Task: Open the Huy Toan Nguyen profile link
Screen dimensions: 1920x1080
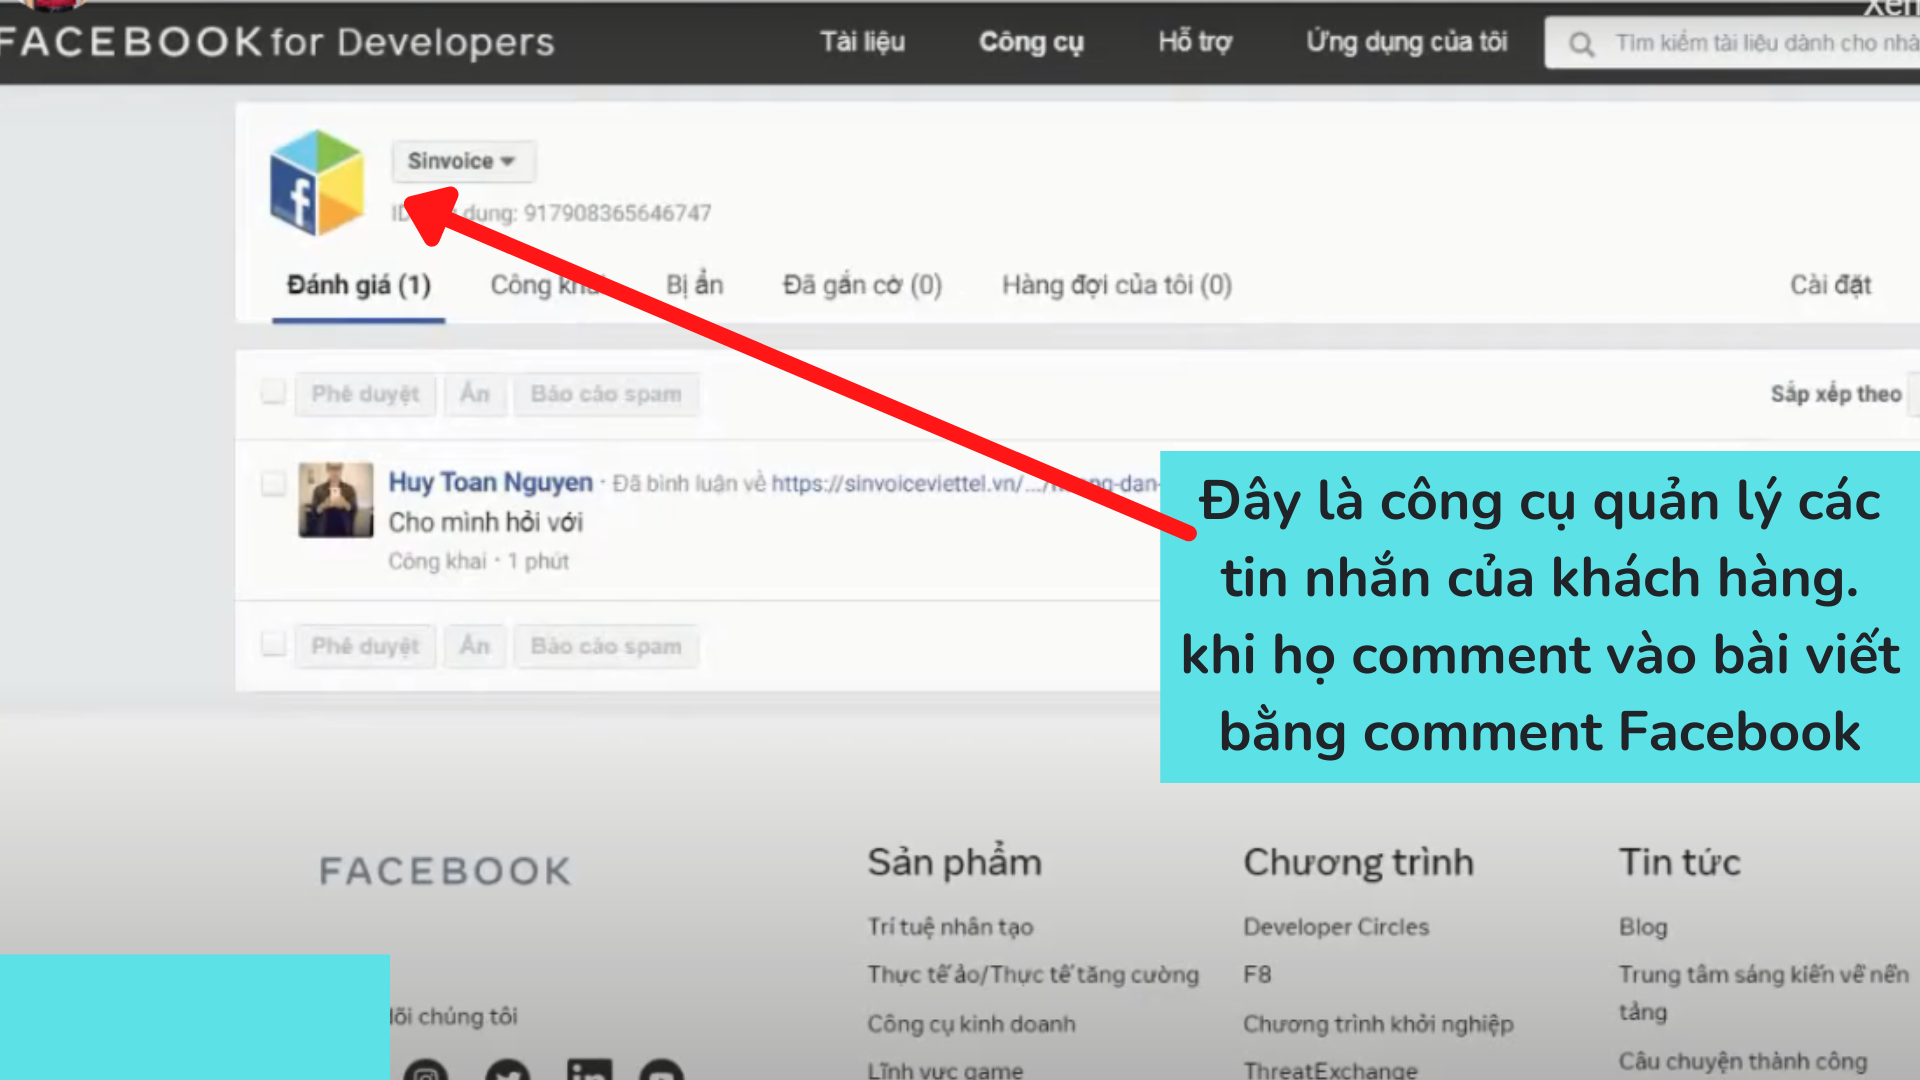Action: (x=490, y=482)
